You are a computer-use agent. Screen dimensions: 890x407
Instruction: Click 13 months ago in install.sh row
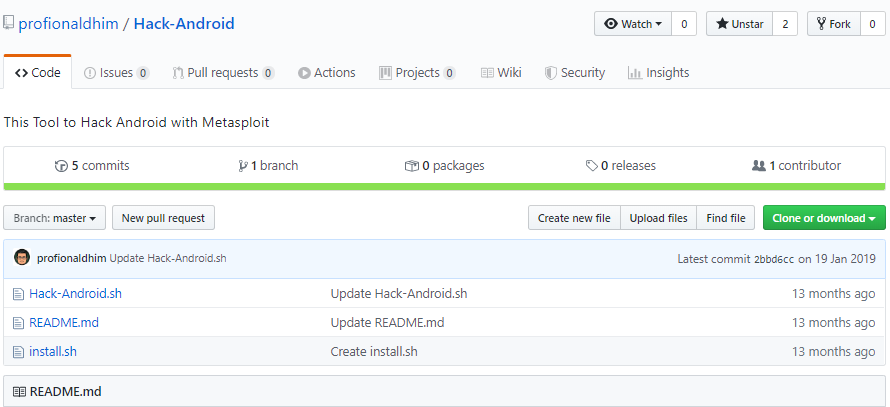click(834, 352)
